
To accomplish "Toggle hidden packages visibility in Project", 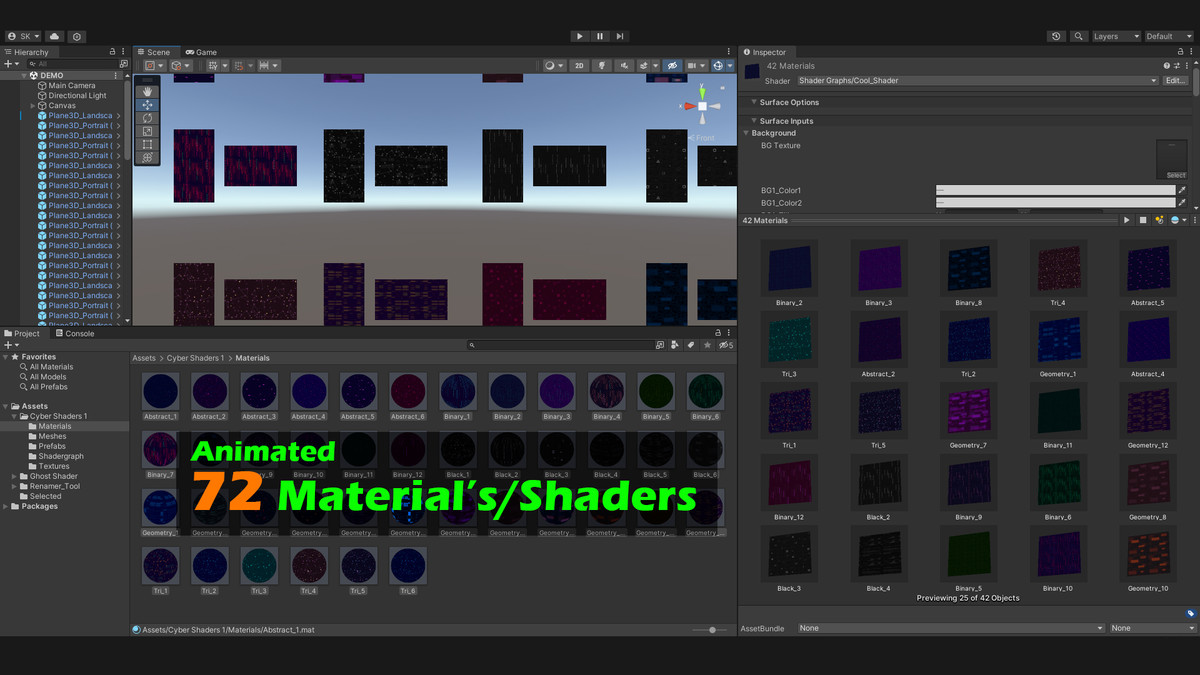I will tap(726, 345).
